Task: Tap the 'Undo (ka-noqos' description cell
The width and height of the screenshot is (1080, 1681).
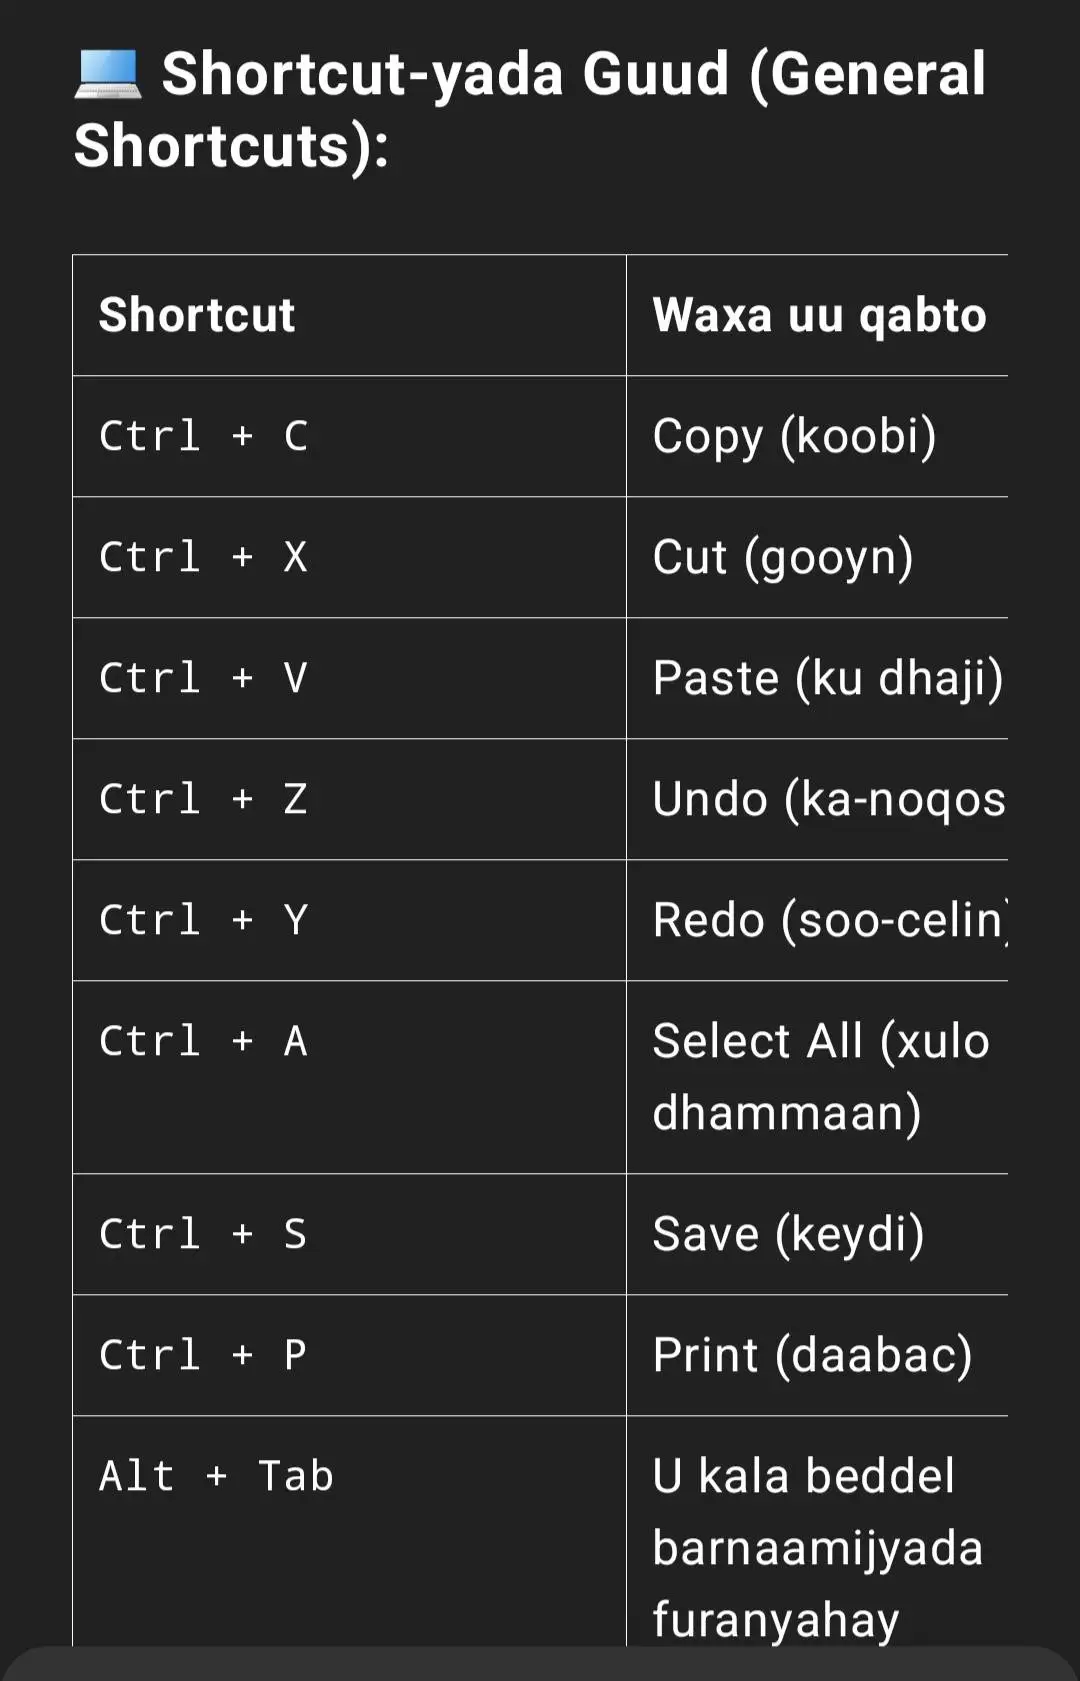Action: (817, 799)
